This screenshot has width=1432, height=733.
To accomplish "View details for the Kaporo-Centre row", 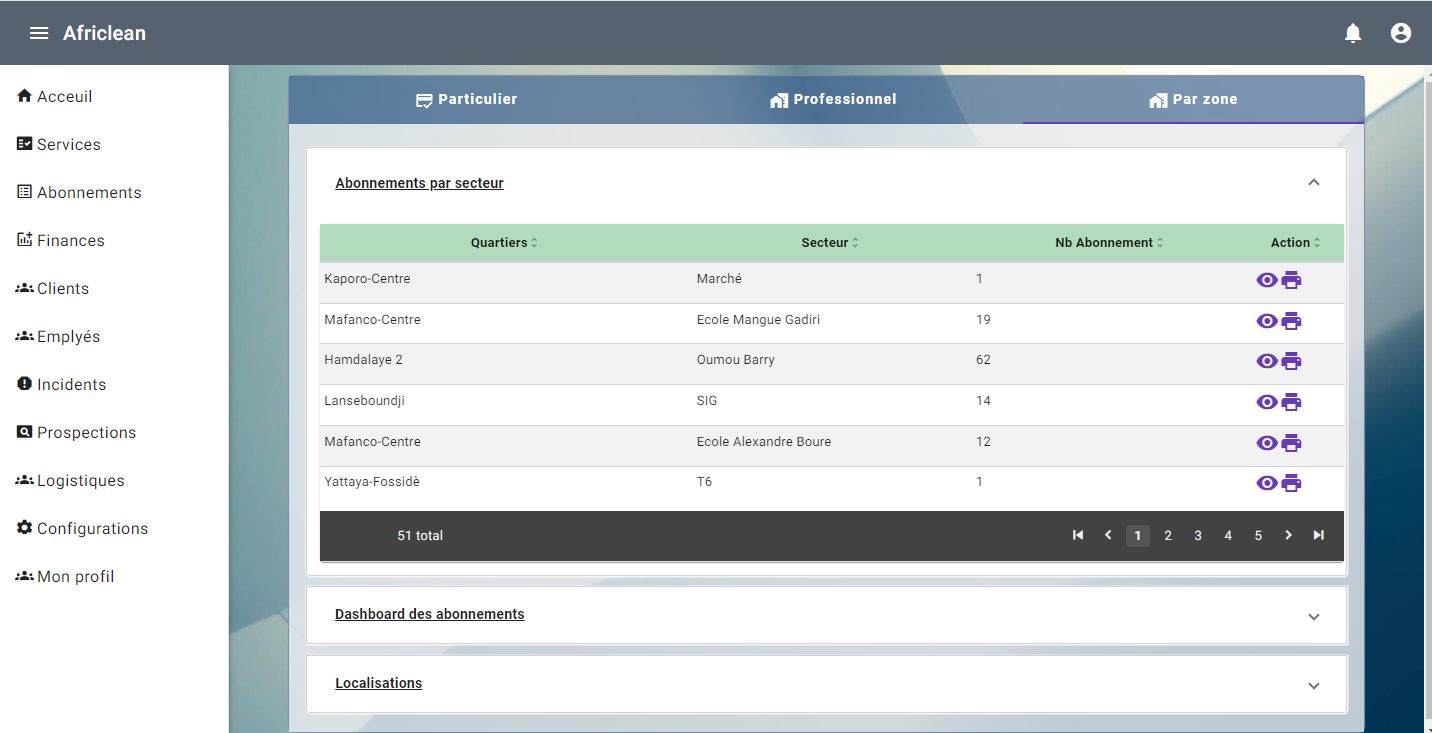I will pos(1267,280).
